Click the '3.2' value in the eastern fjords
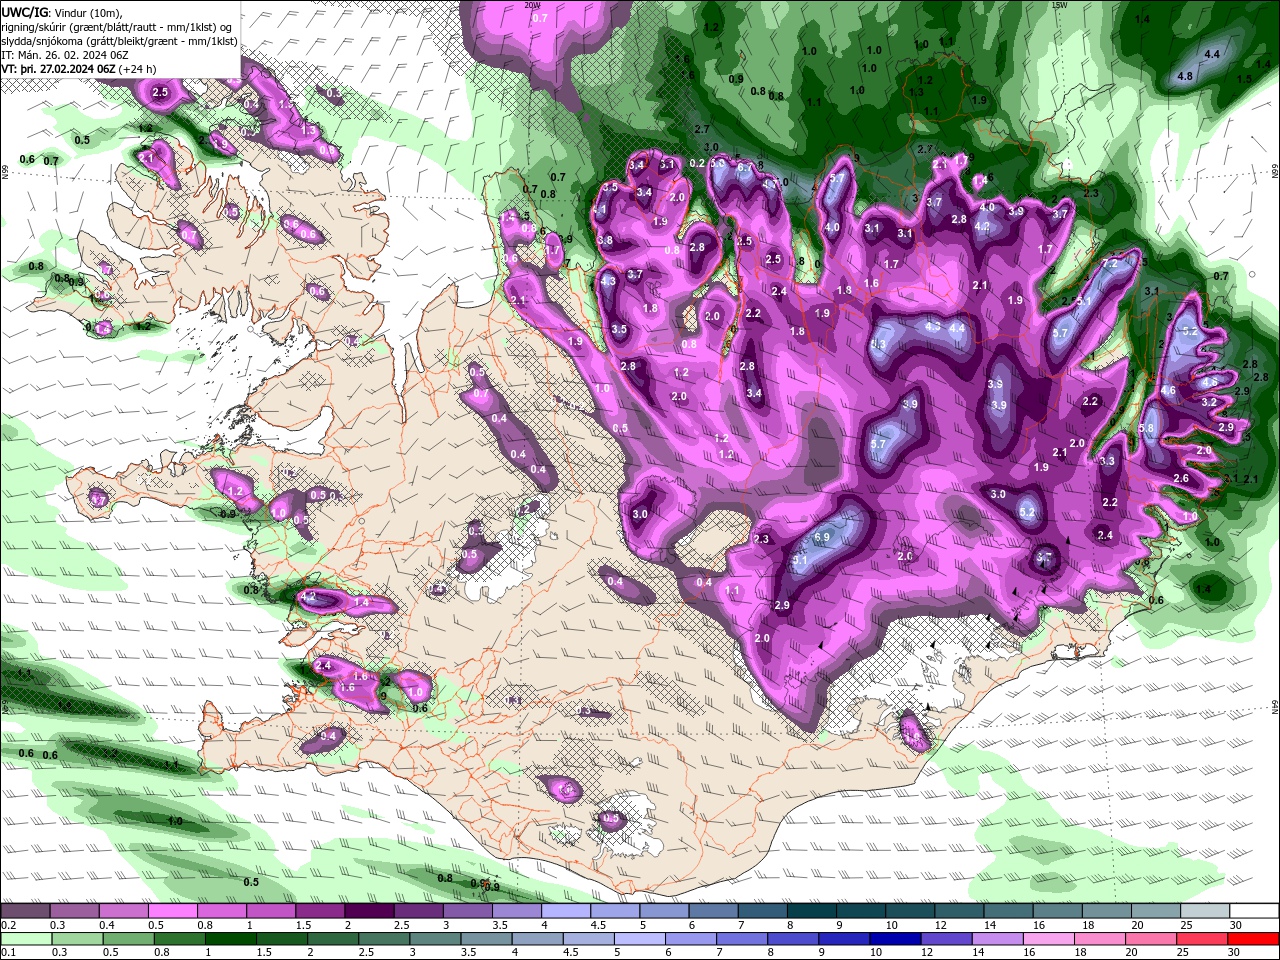Viewport: 1280px width, 960px height. tap(1208, 402)
